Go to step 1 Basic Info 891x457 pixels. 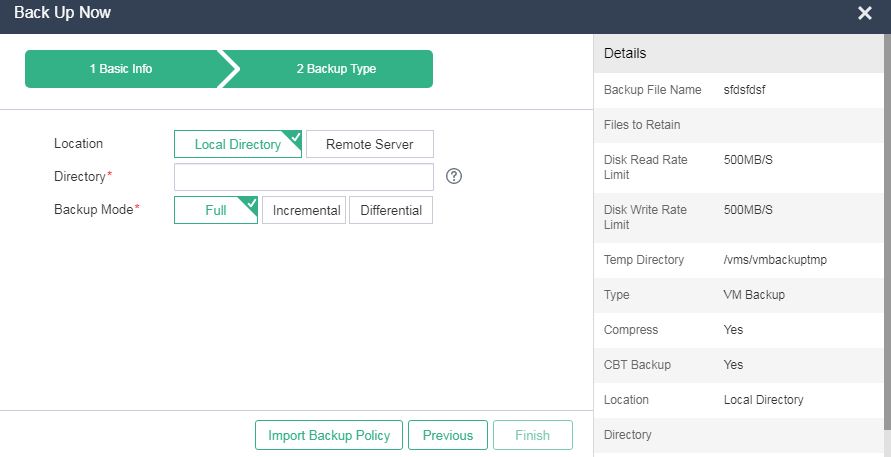point(121,69)
